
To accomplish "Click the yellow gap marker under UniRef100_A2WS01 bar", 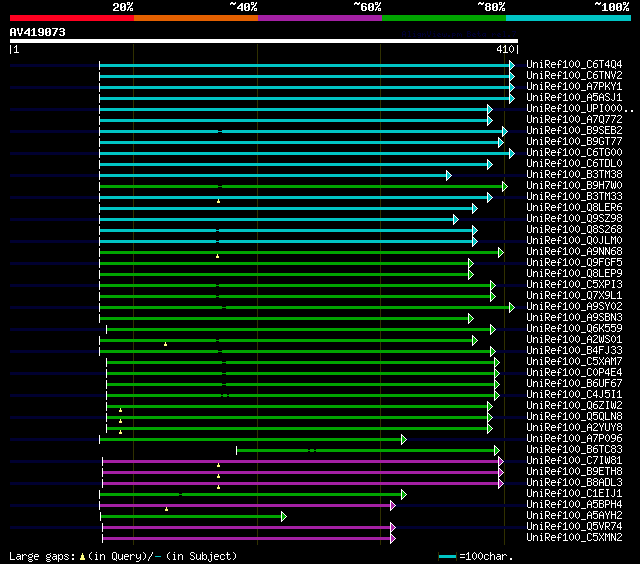I will pyautogui.click(x=165, y=344).
